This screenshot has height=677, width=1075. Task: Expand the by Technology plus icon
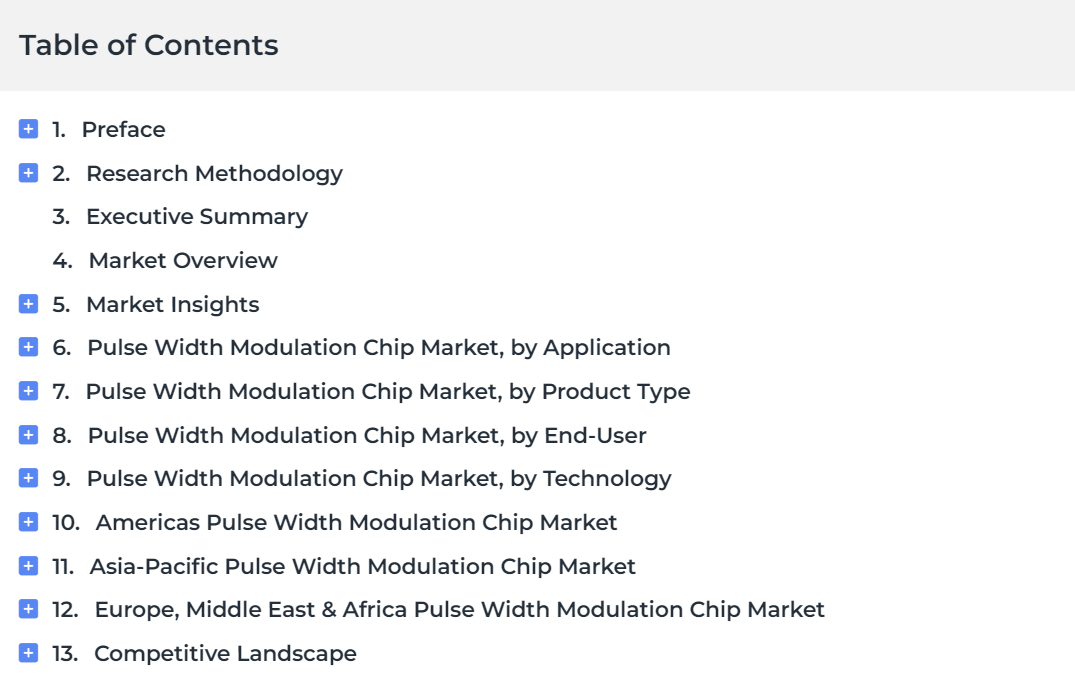(28, 478)
